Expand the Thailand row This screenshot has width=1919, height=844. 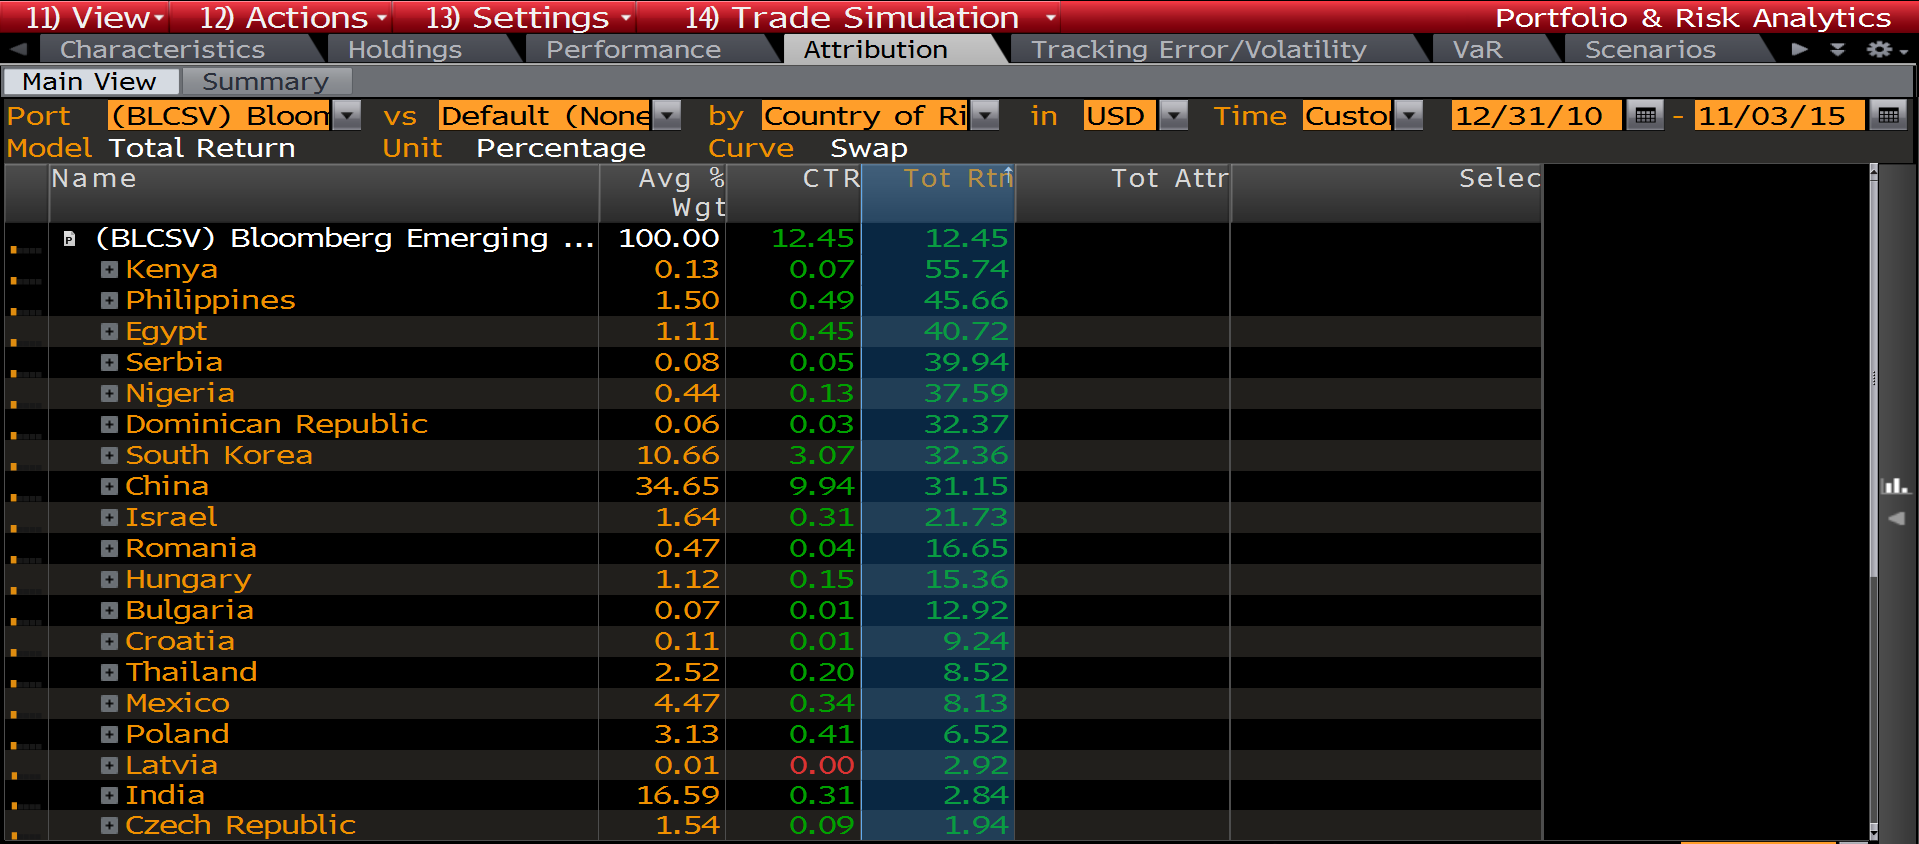click(109, 673)
